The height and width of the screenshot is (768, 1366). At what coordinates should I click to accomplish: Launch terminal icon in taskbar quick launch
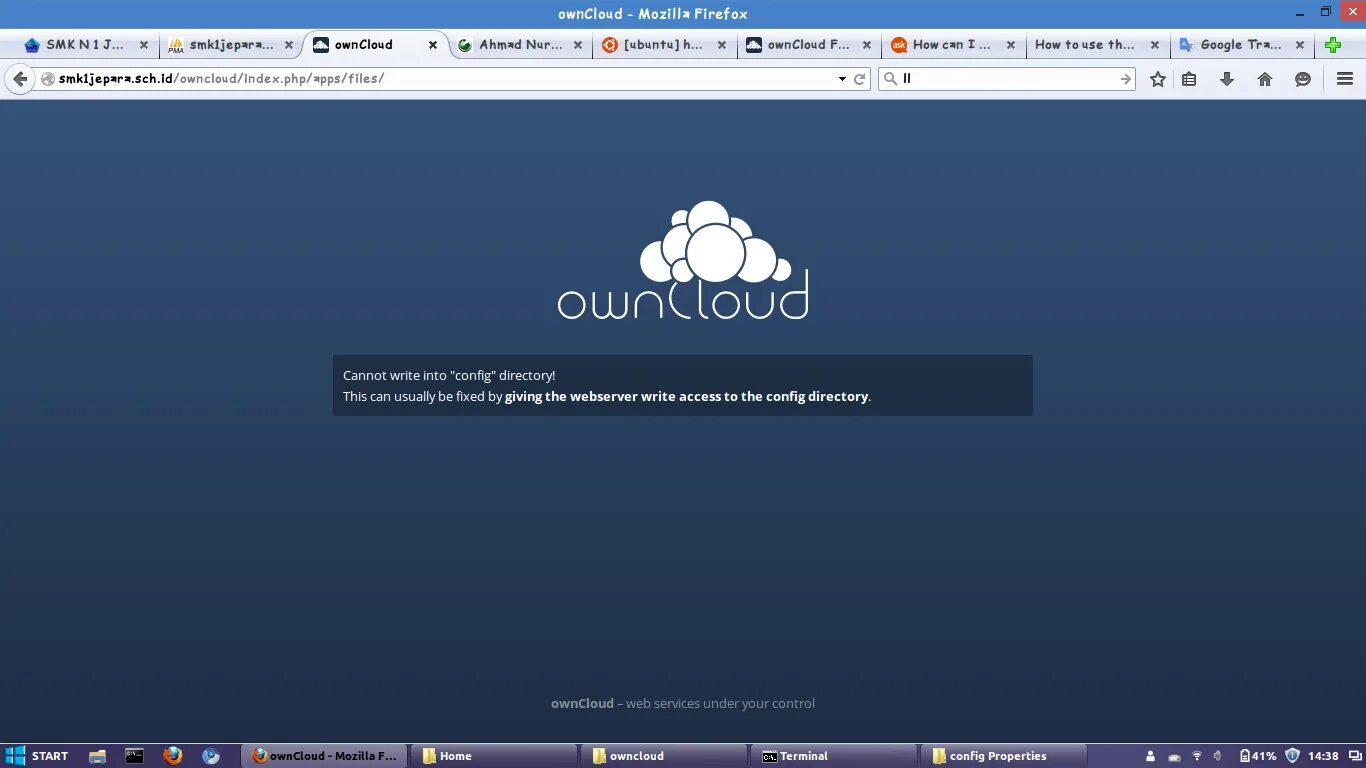coord(134,756)
